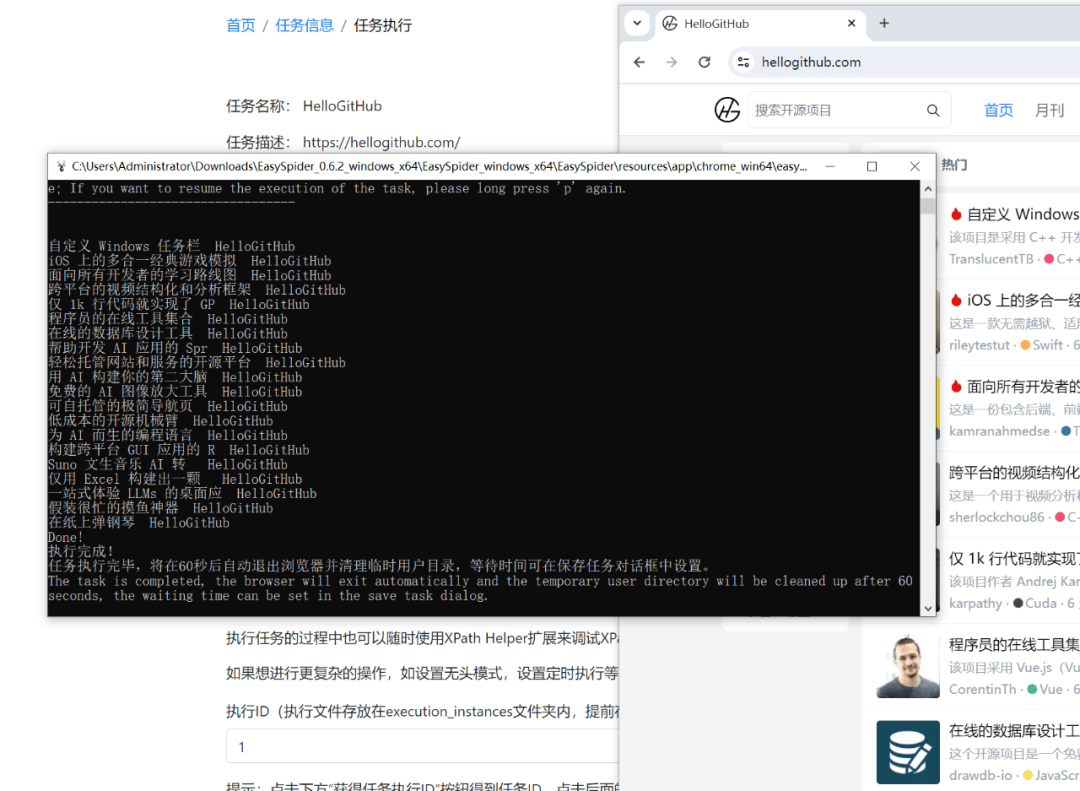The image size is (1080, 791).
Task: Click the console scrollbar up arrow
Action: 928,188
